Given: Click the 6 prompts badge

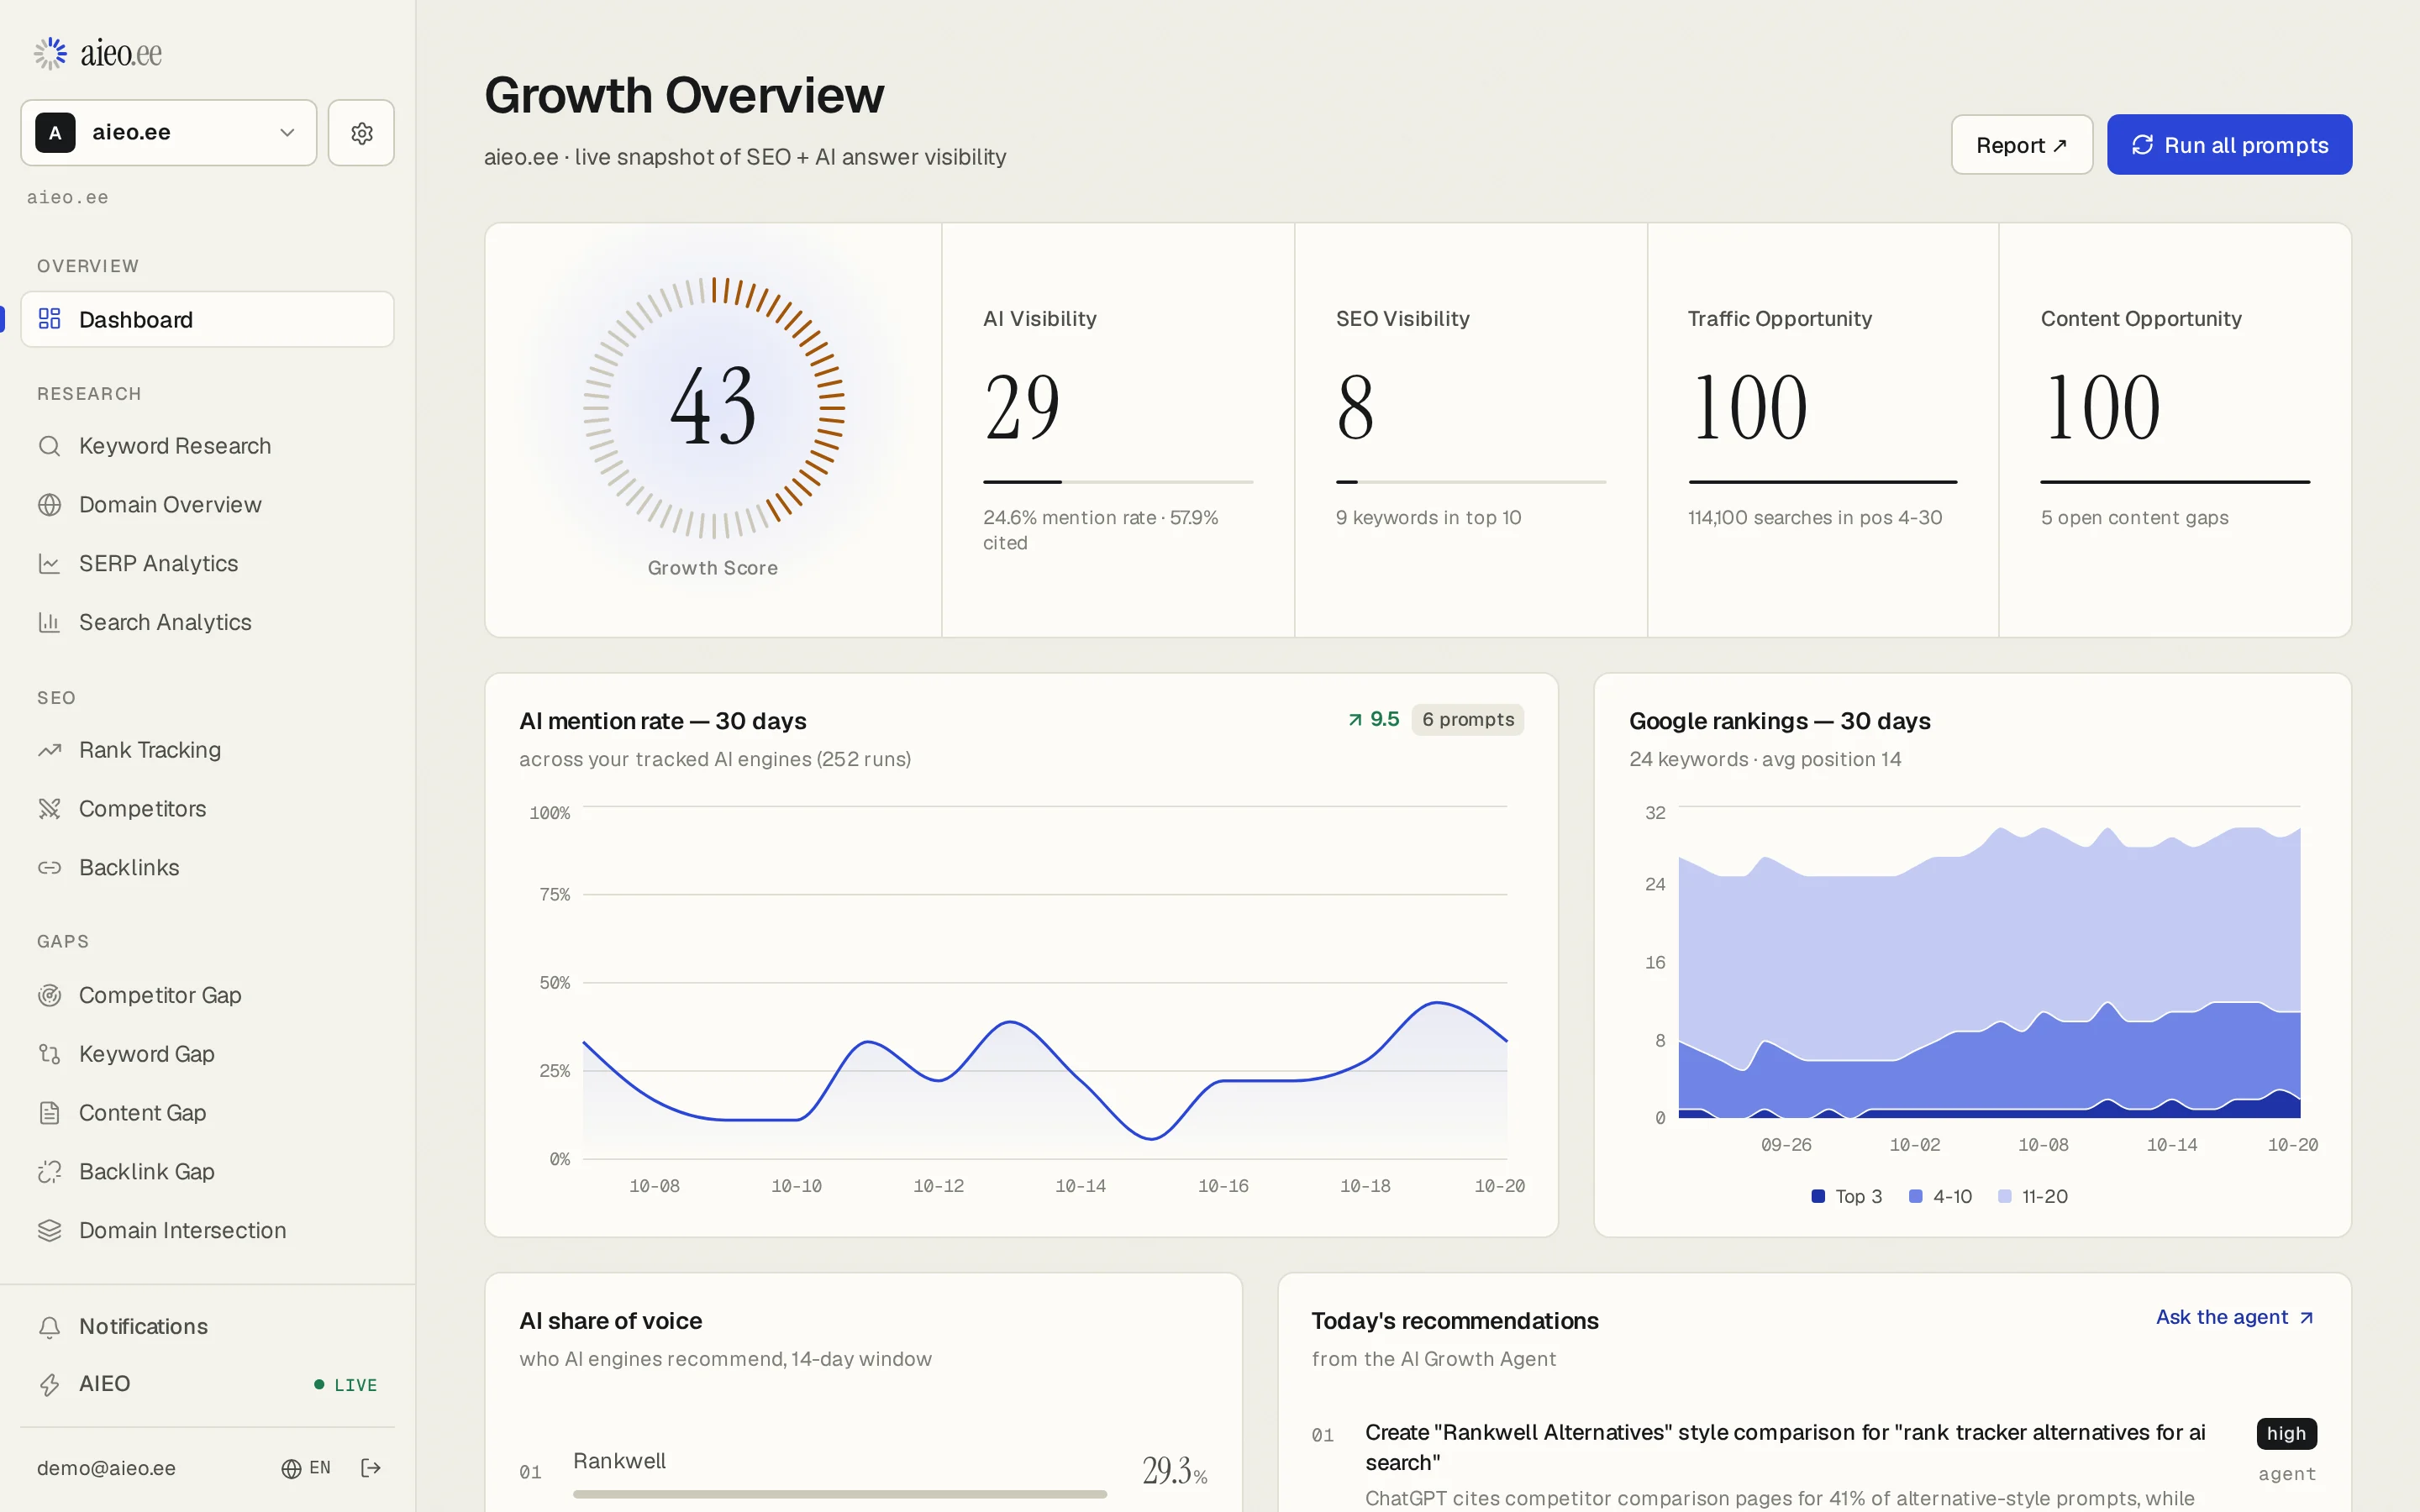Looking at the screenshot, I should pos(1467,720).
